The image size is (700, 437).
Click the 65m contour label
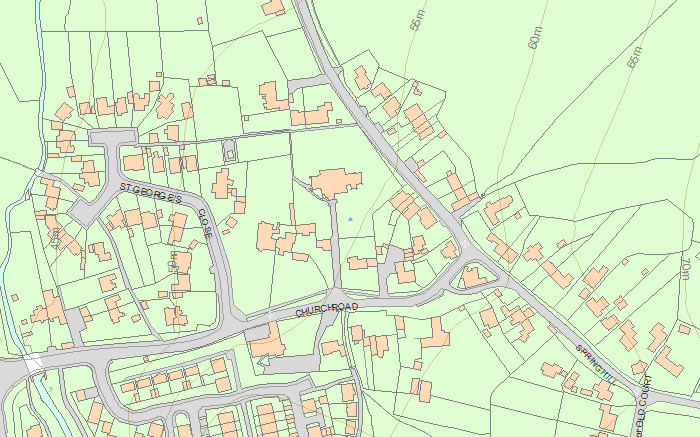pyautogui.click(x=634, y=57)
